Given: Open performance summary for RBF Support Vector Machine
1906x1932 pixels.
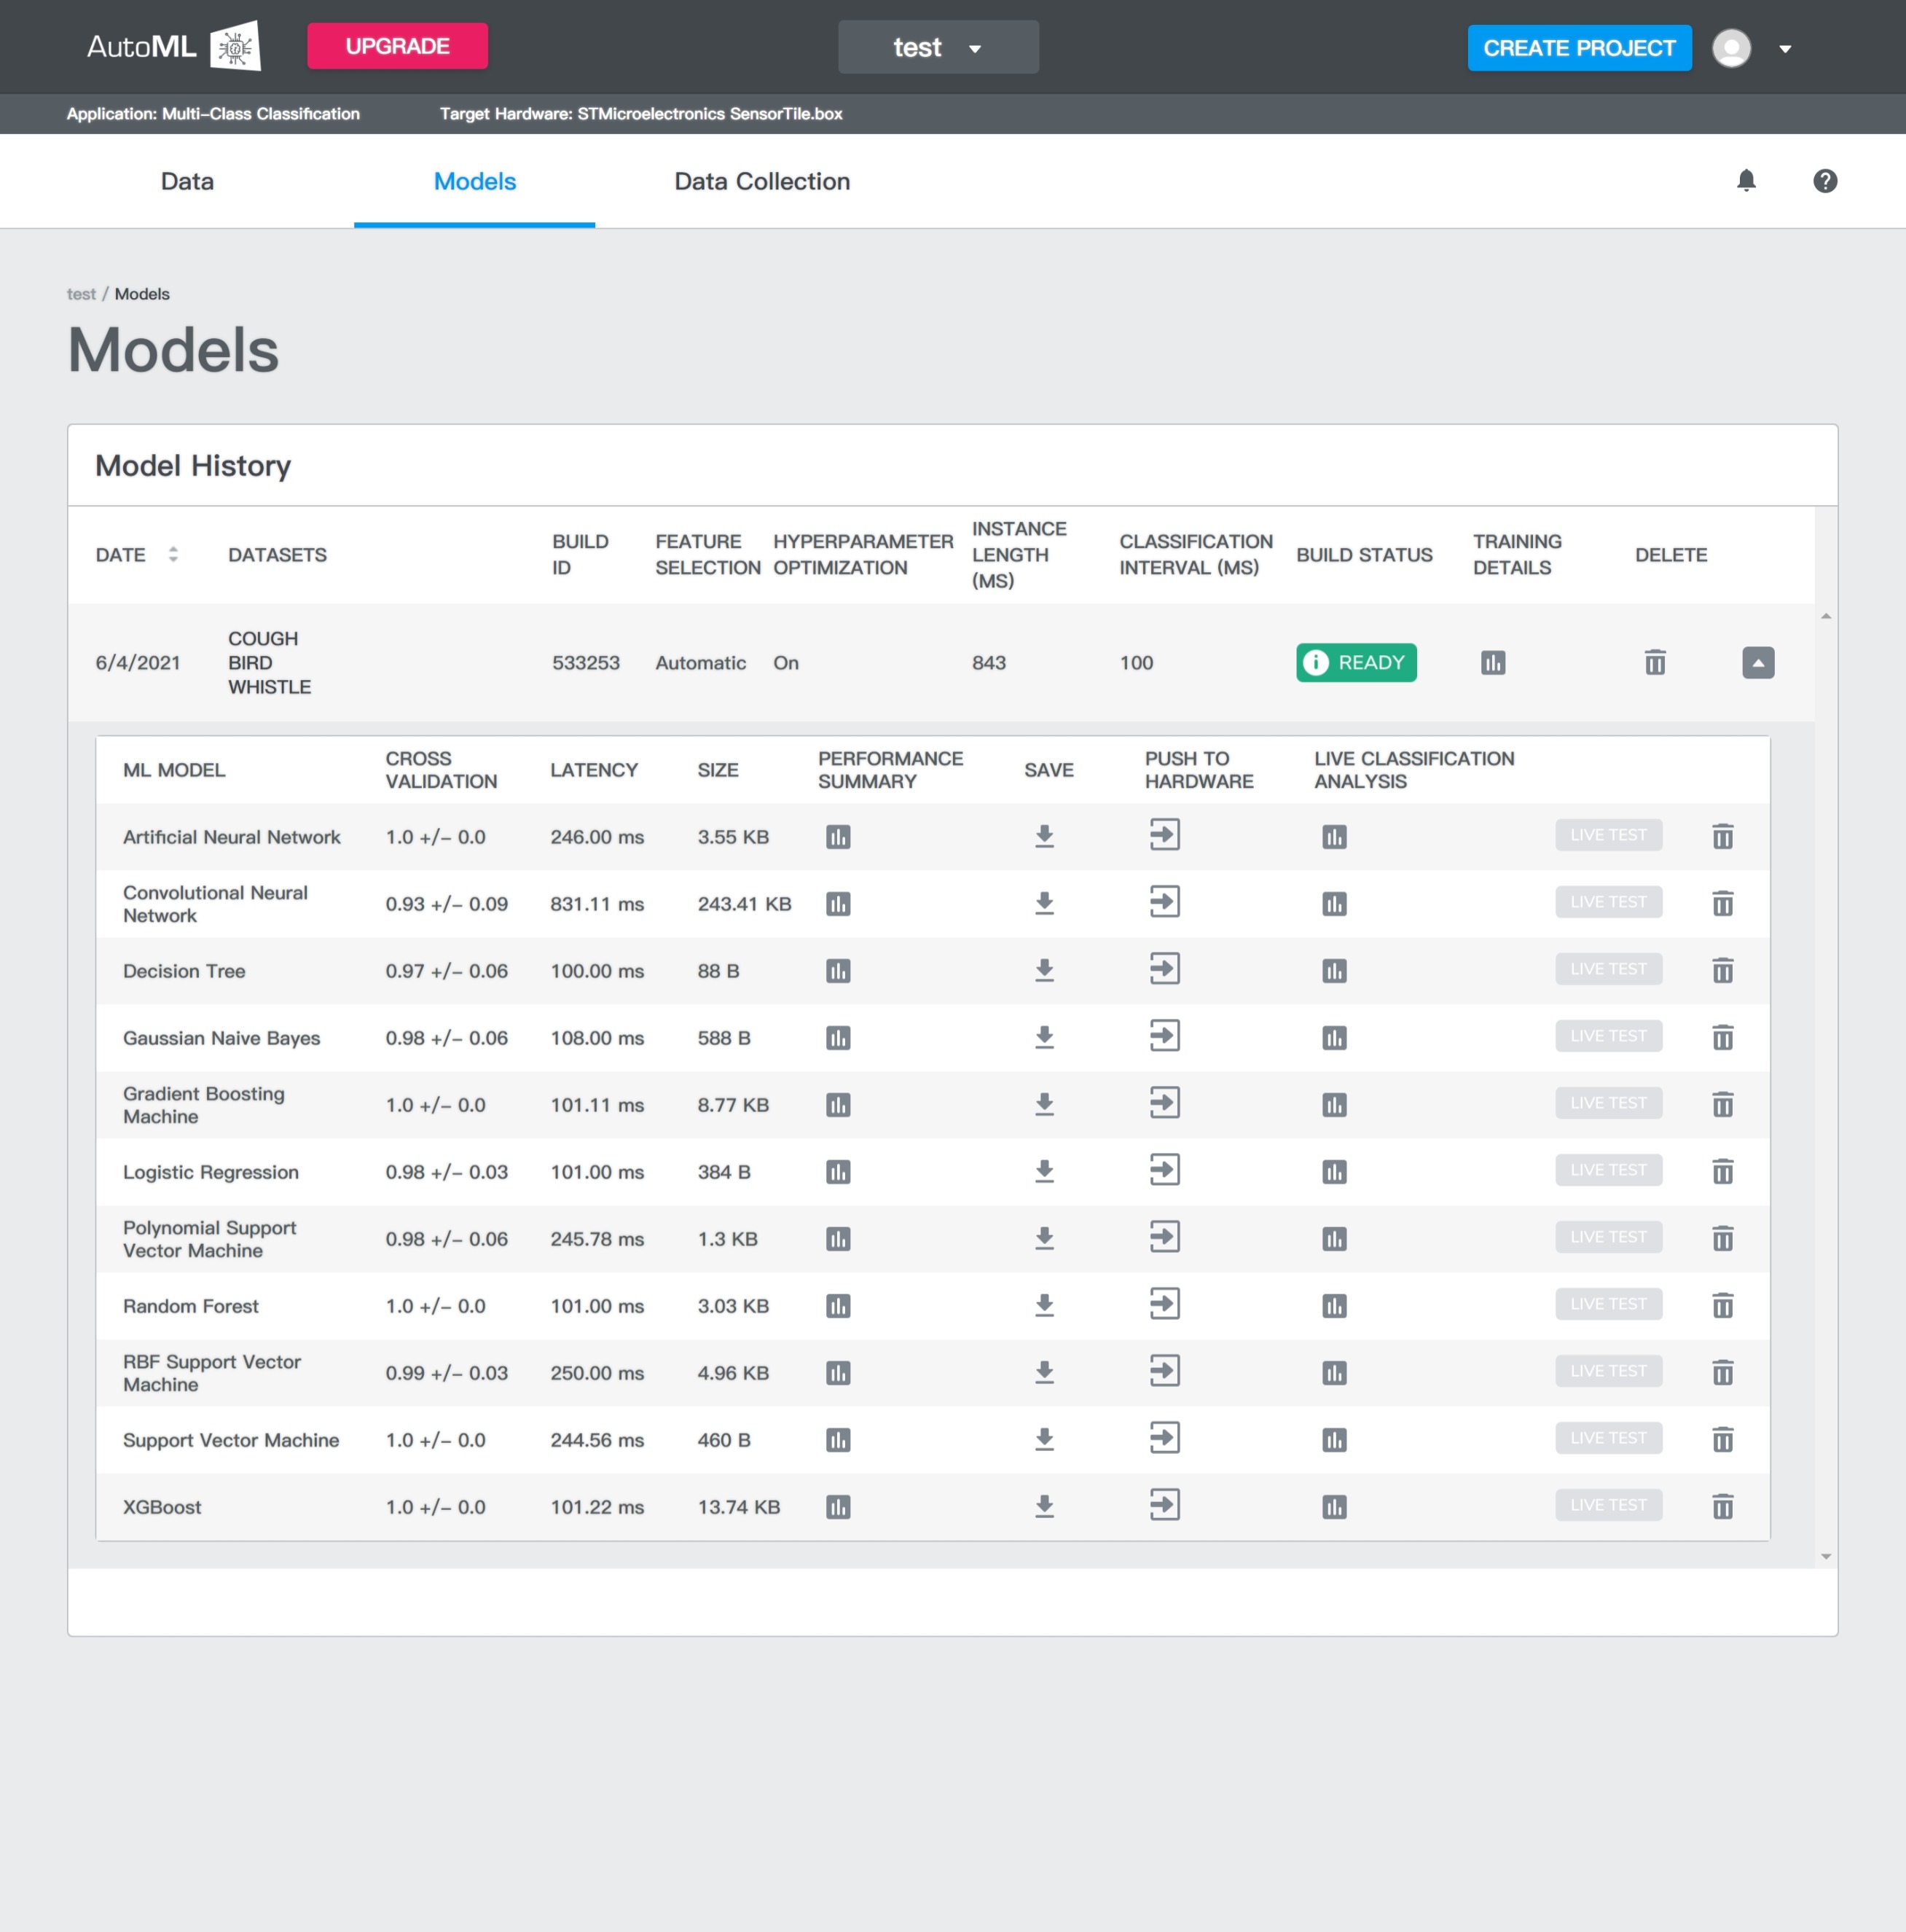Looking at the screenshot, I should 838,1373.
